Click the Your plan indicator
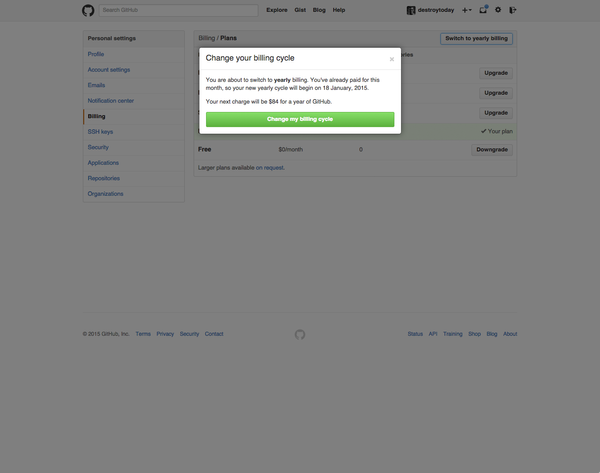600x473 pixels. pos(497,131)
